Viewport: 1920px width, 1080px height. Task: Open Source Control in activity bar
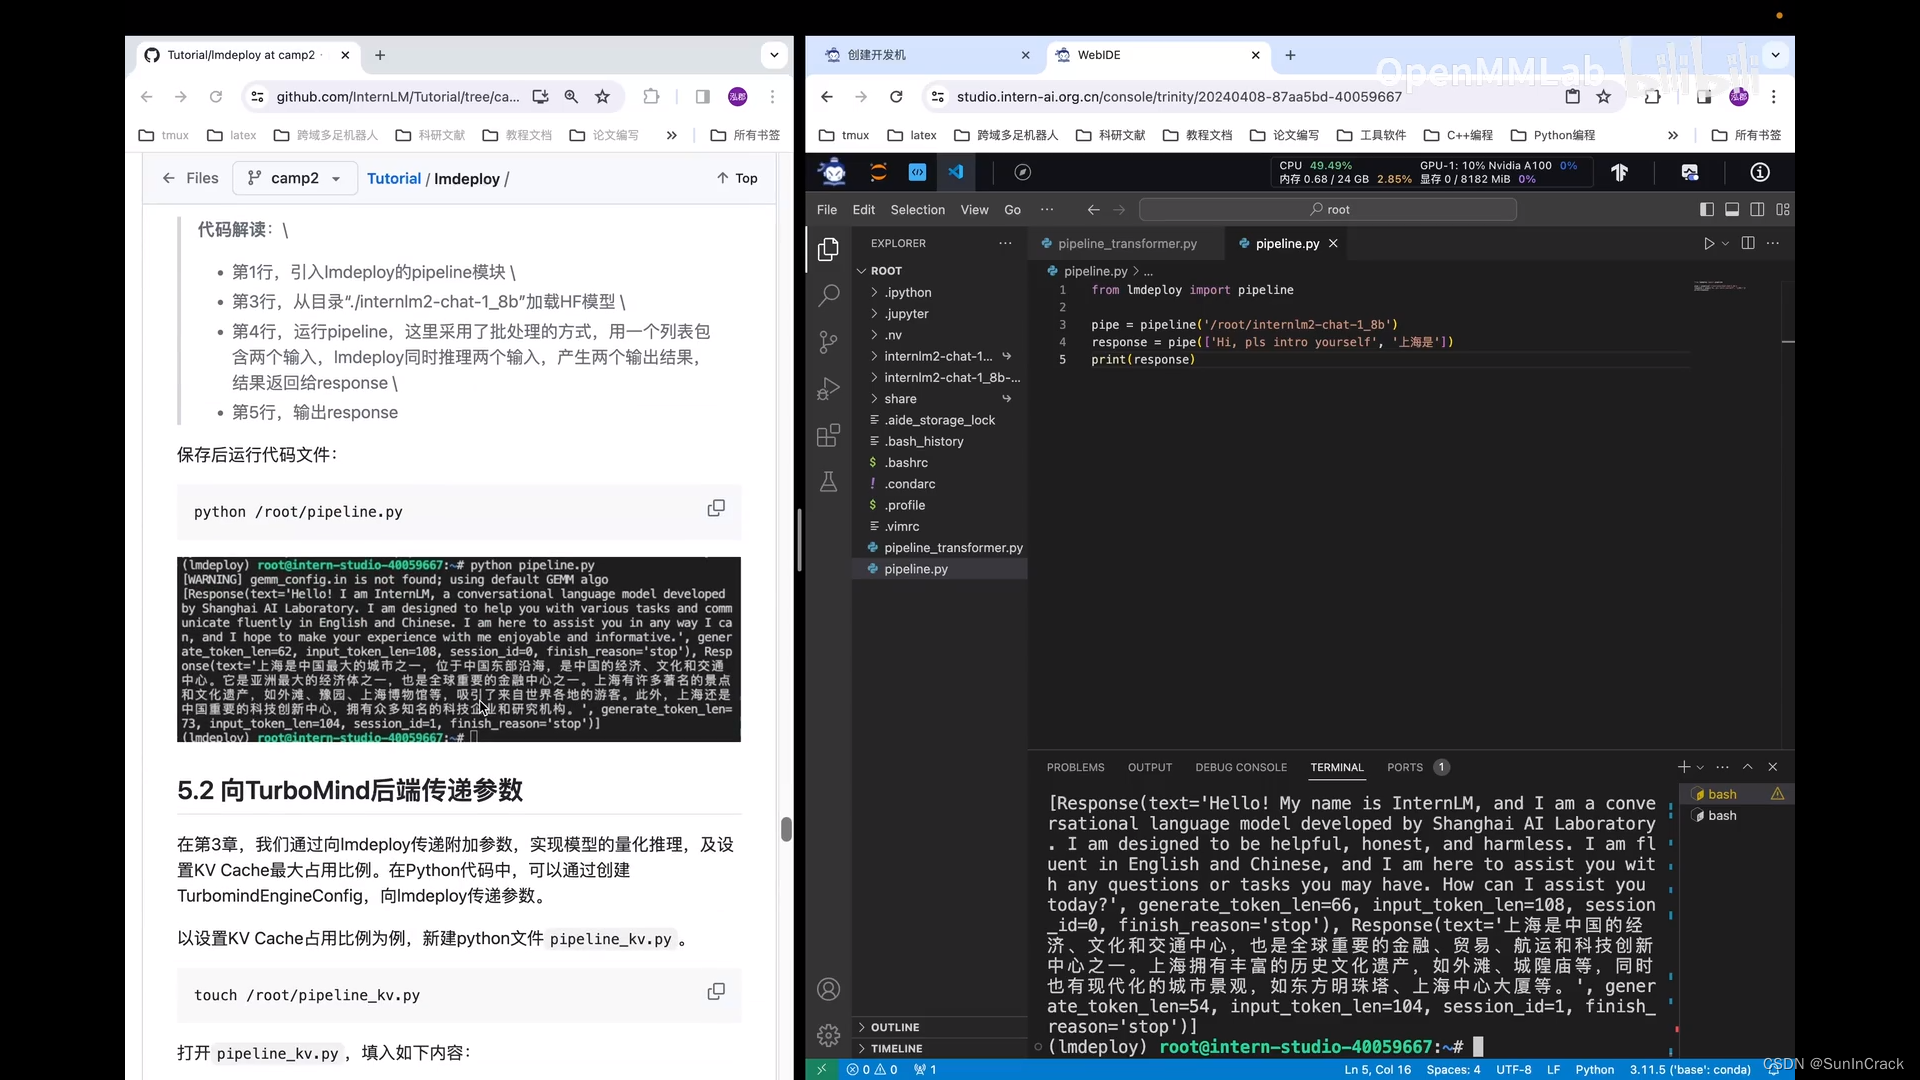pos(828,342)
